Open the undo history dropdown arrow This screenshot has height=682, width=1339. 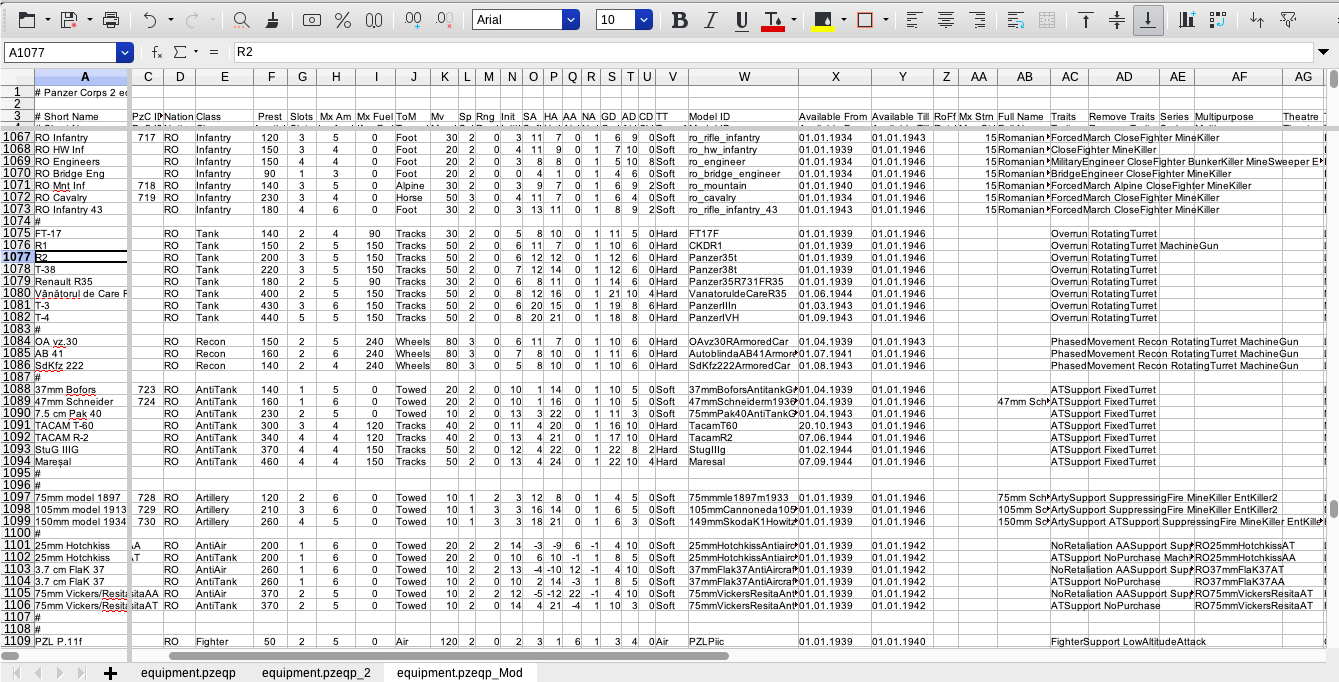170,20
